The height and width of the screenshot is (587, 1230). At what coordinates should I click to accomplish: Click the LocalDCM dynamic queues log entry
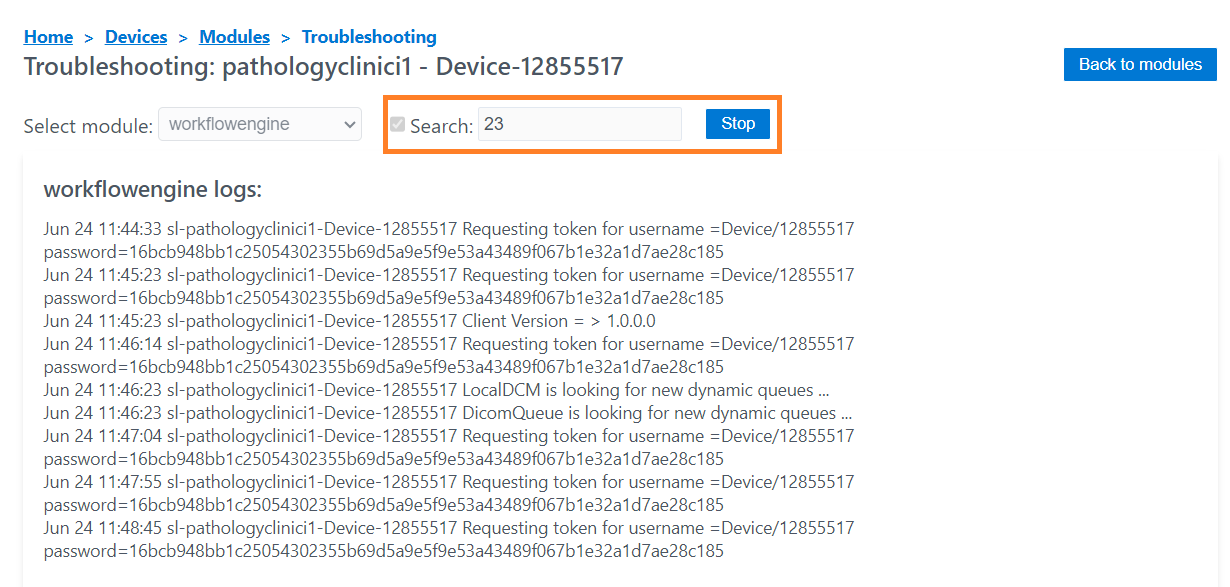click(436, 390)
